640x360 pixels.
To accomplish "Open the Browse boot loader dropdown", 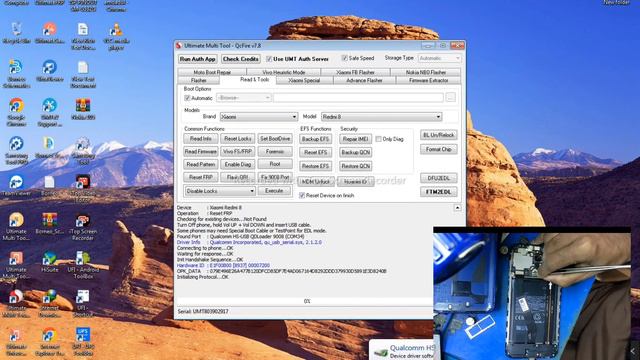I will click(244, 98).
